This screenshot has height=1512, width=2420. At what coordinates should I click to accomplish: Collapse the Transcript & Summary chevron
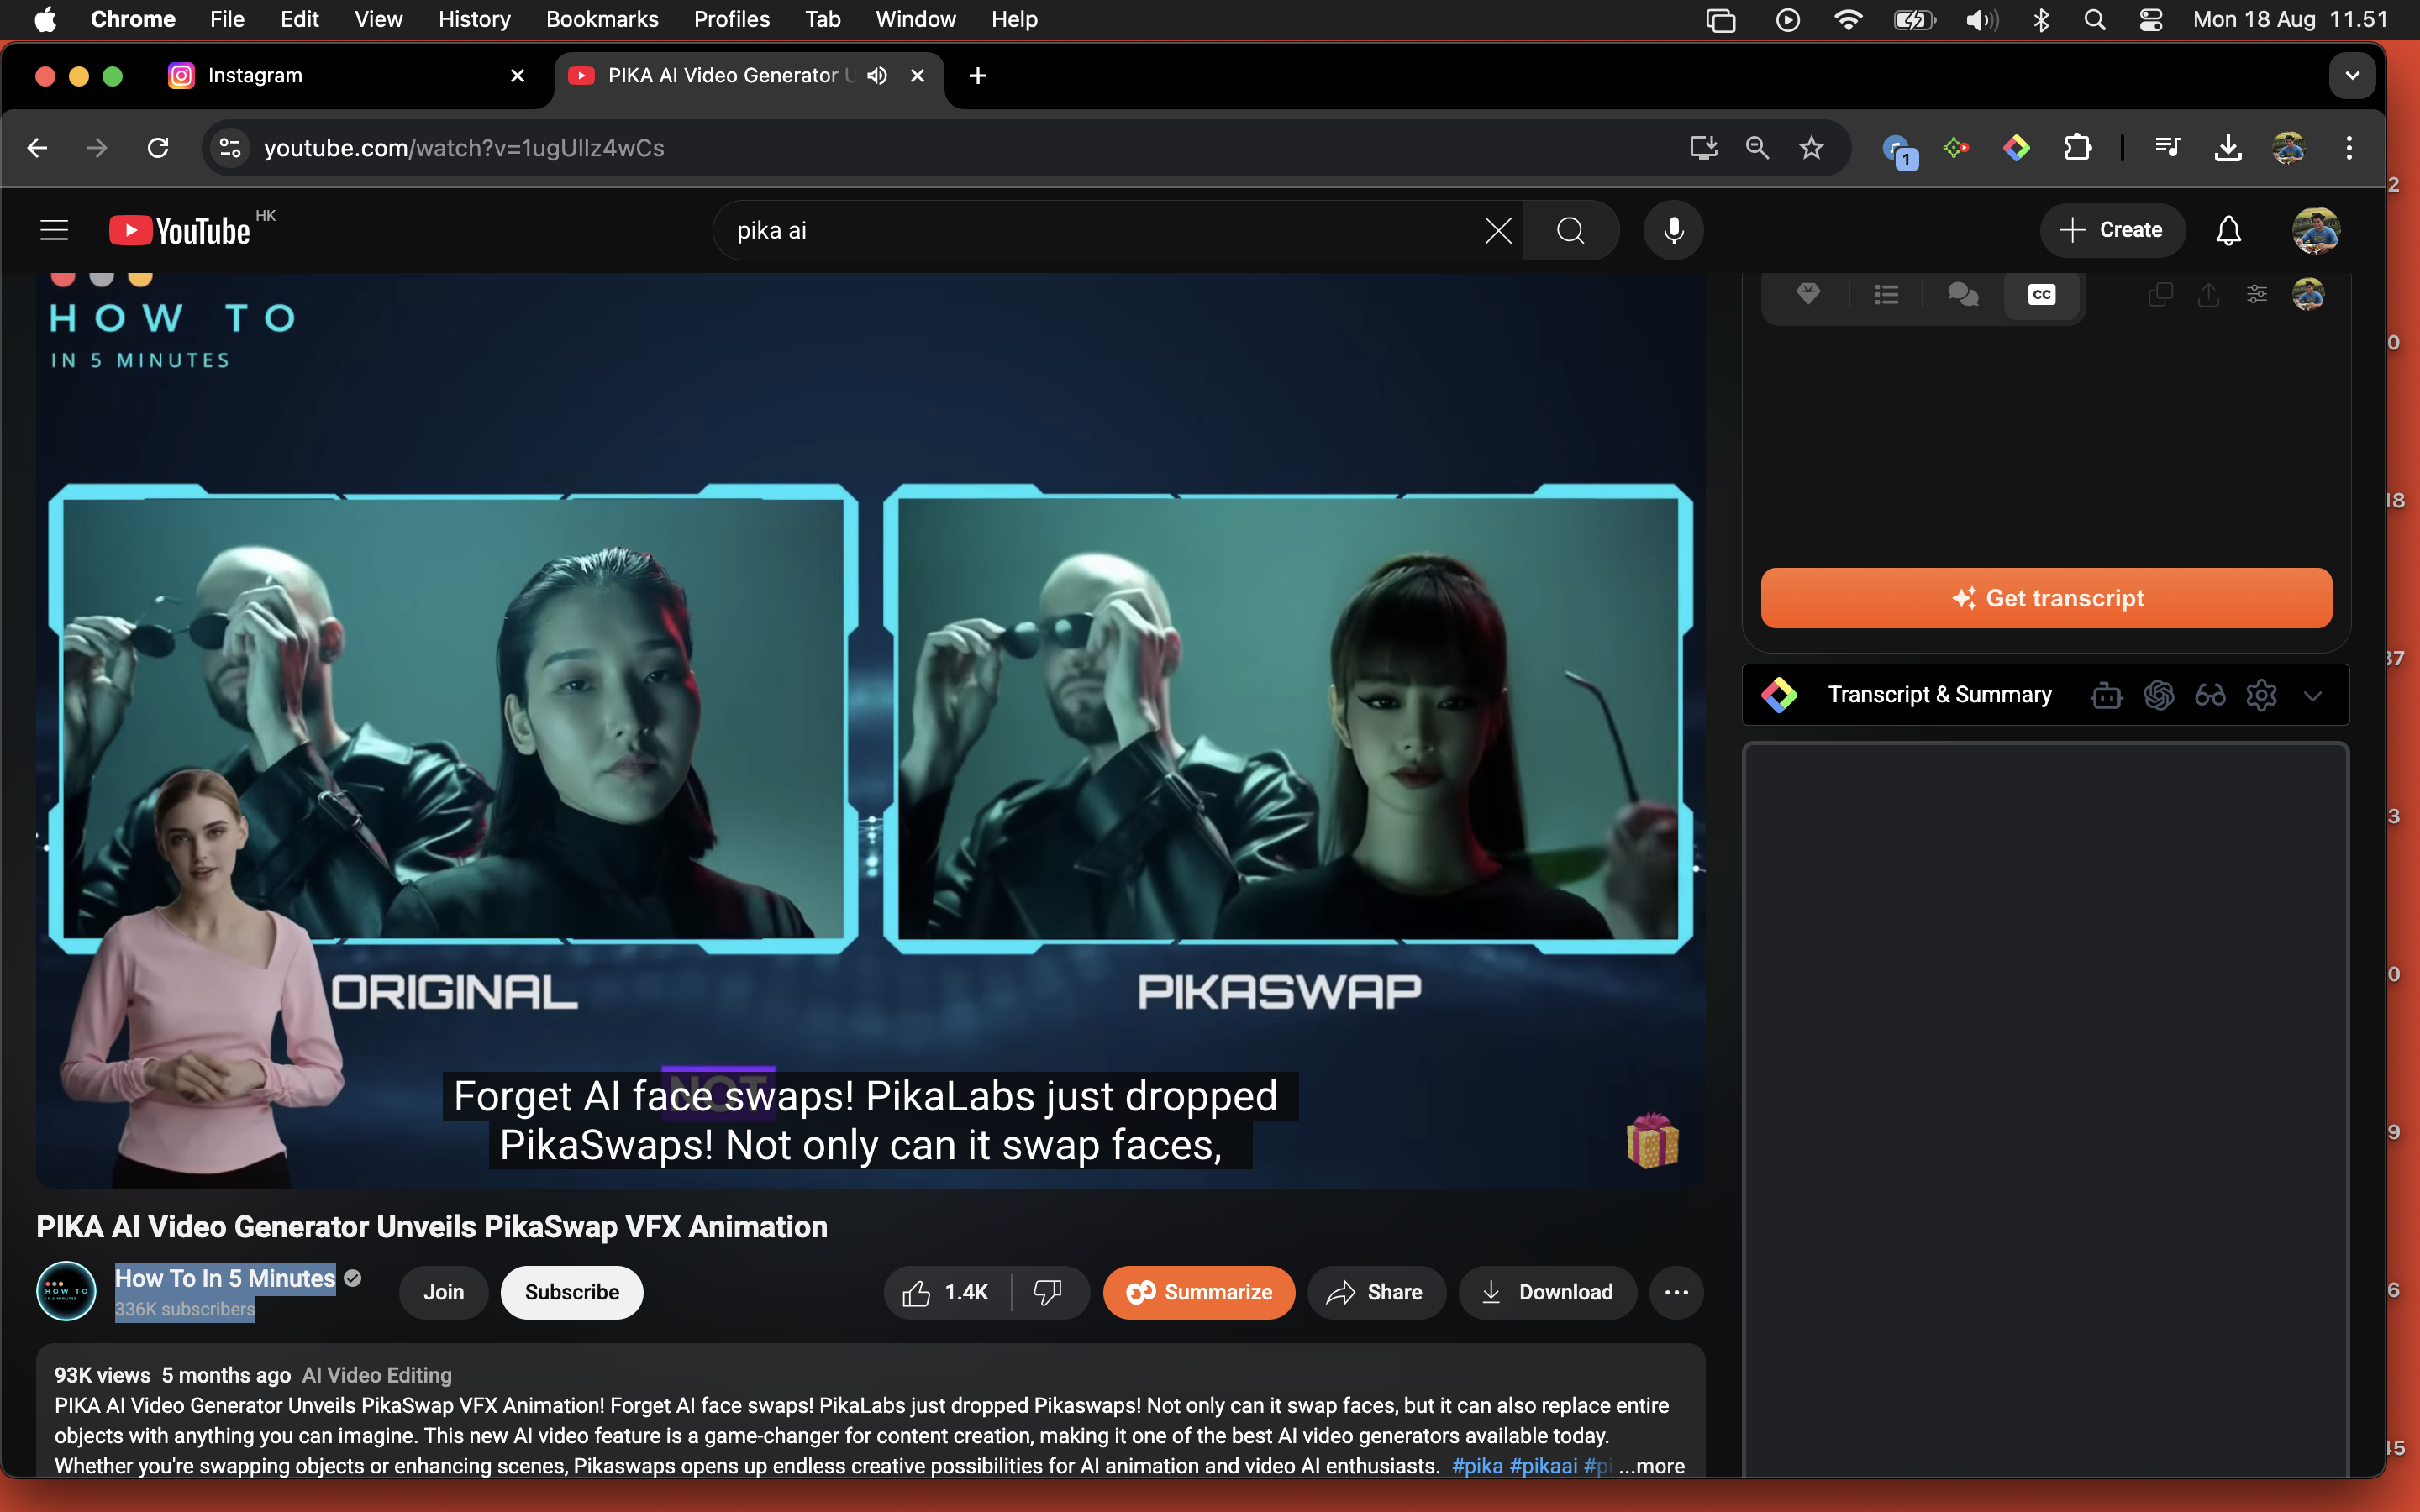tap(2312, 696)
